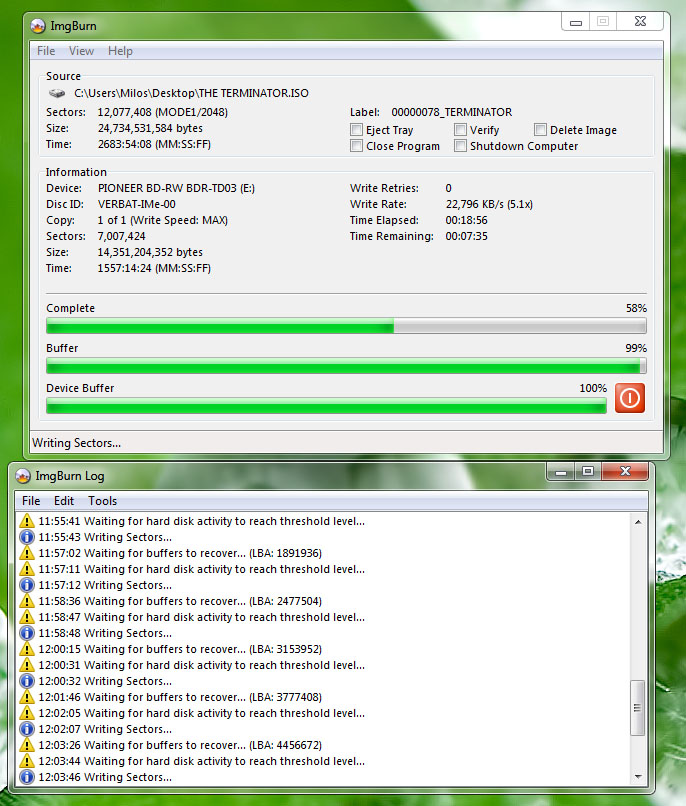The height and width of the screenshot is (806, 686).
Task: Select log line with LBA: 4456672
Action: pos(180,745)
